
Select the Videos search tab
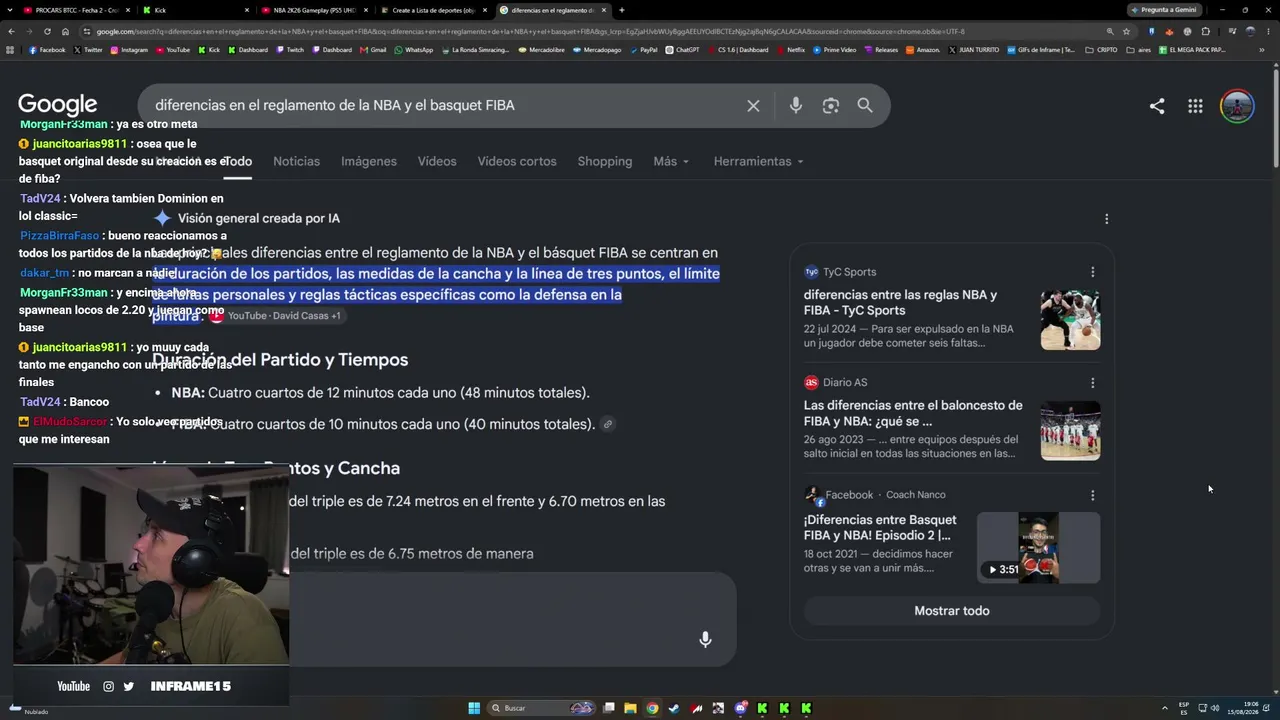437,161
